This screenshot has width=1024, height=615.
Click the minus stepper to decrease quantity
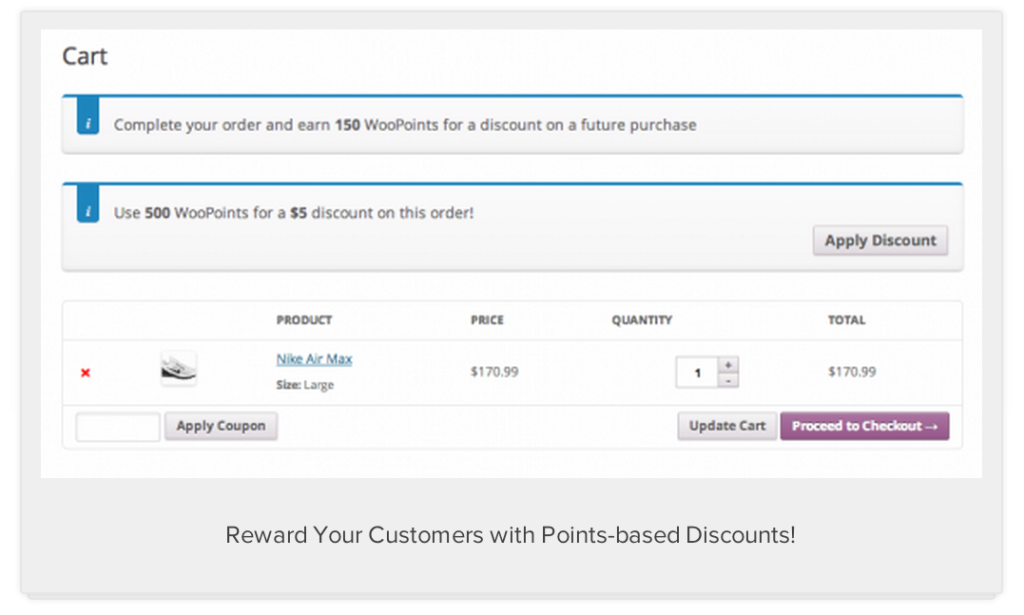pyautogui.click(x=728, y=379)
